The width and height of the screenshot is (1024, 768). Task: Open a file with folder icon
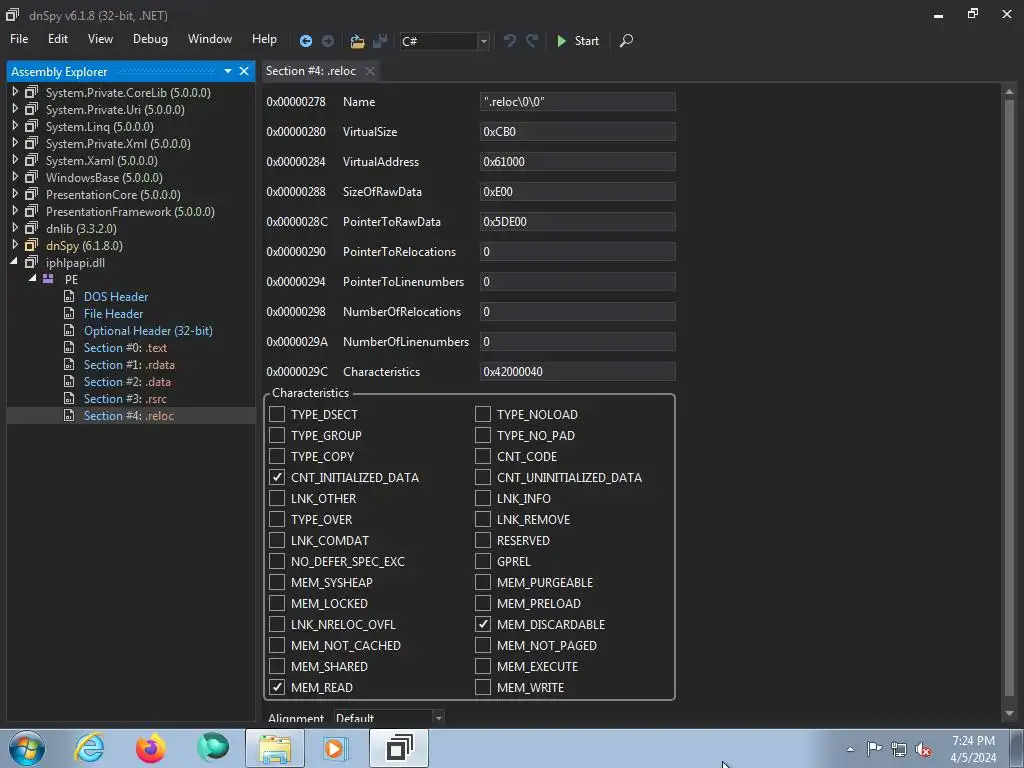tap(357, 41)
